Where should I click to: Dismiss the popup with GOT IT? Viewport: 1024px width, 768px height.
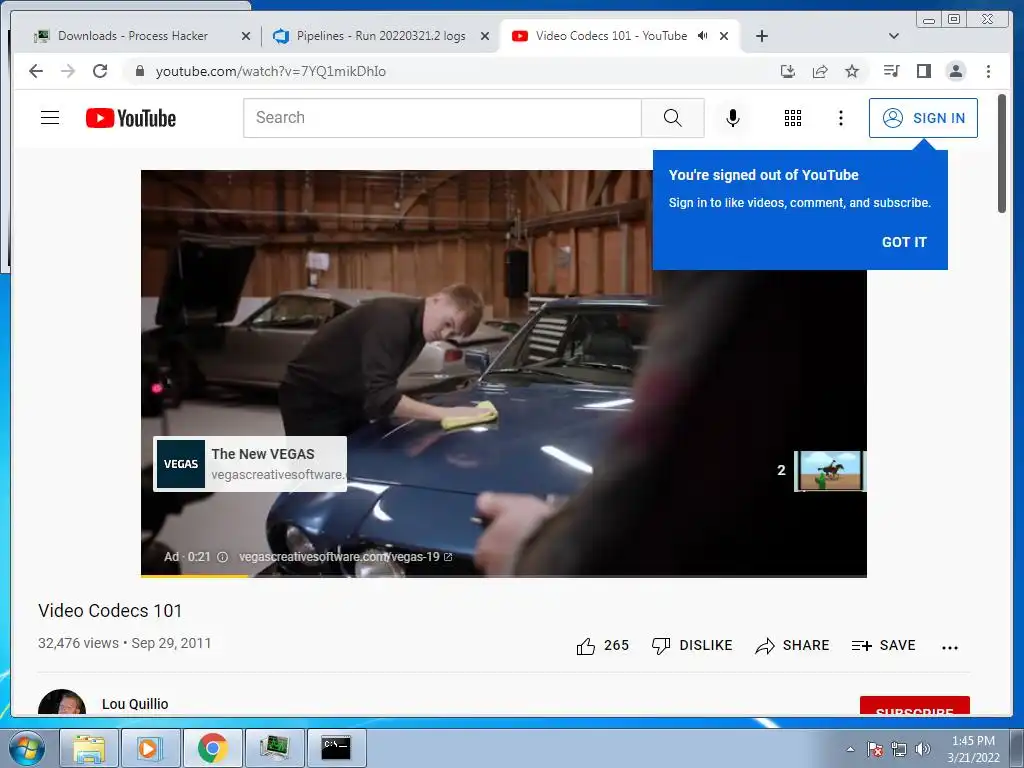click(904, 242)
